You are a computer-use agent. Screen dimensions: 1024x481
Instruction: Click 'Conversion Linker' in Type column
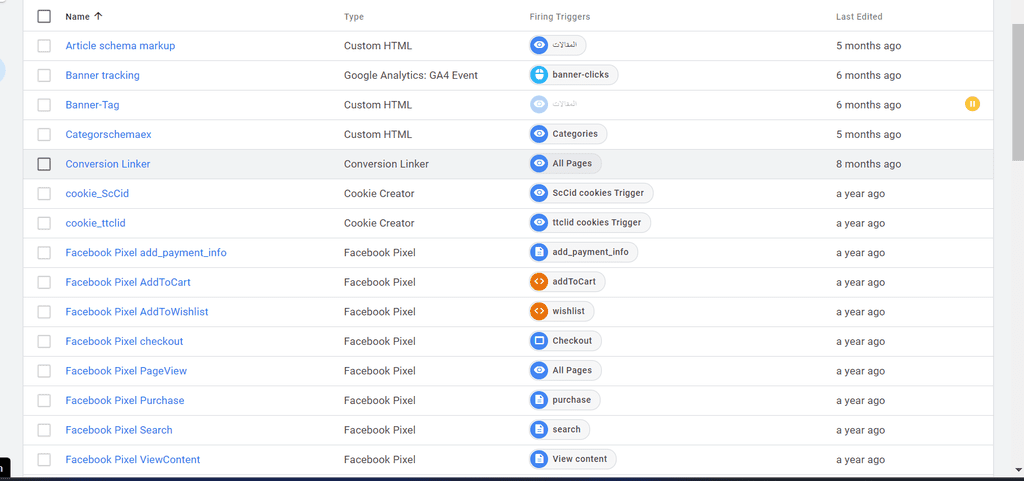pos(387,164)
